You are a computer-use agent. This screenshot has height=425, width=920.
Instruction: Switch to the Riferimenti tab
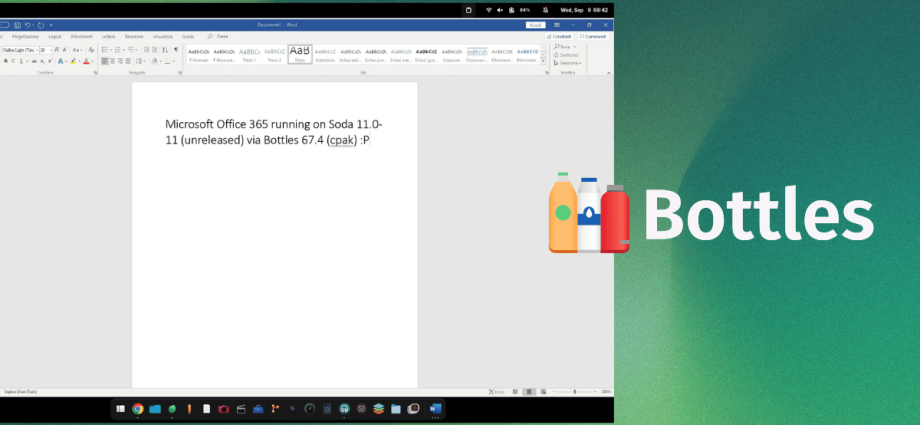point(82,36)
